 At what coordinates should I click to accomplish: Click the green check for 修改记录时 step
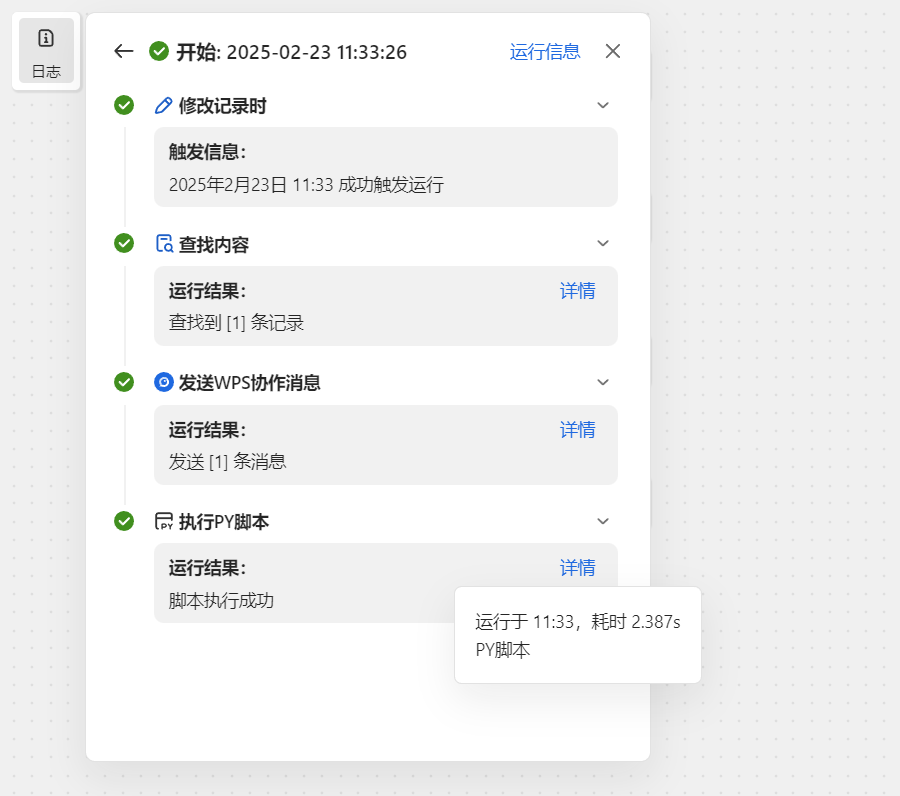pos(124,105)
